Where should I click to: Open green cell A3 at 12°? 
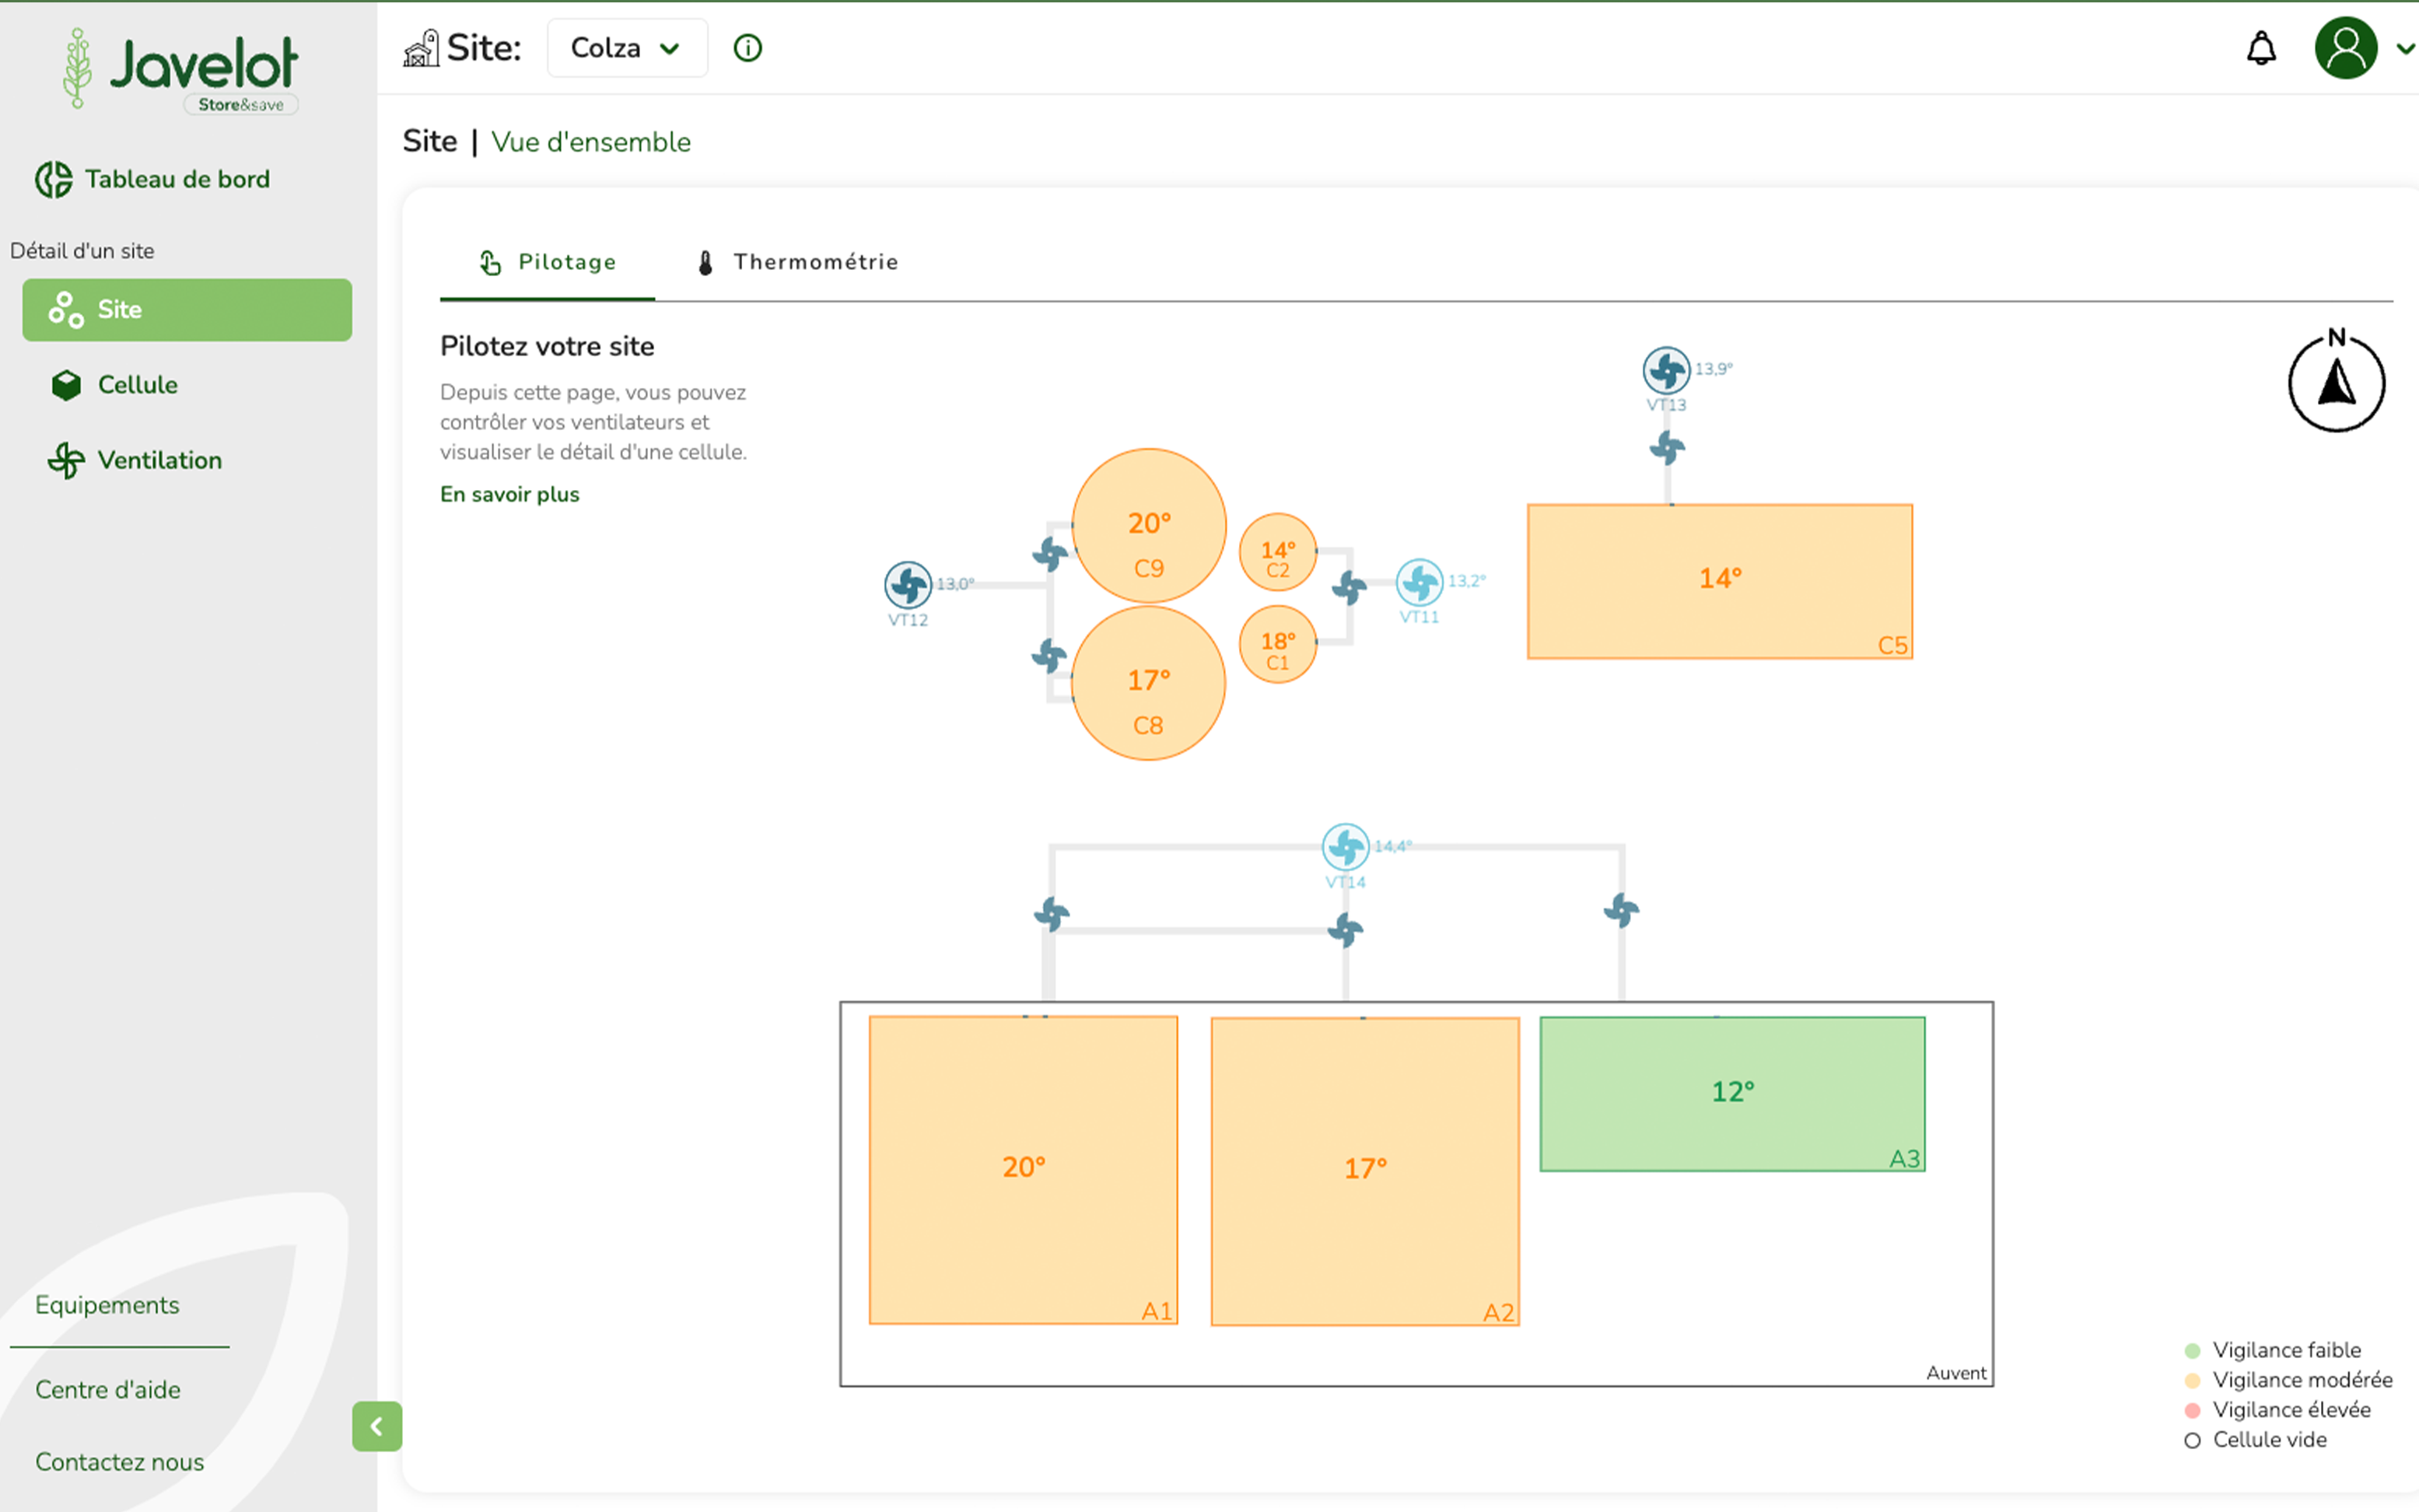pyautogui.click(x=1732, y=1094)
